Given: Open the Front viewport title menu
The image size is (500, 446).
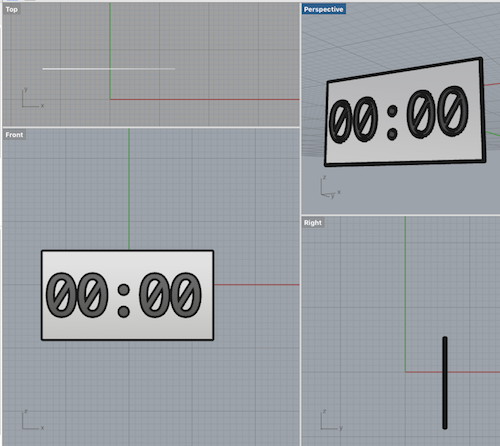Looking at the screenshot, I should [14, 135].
